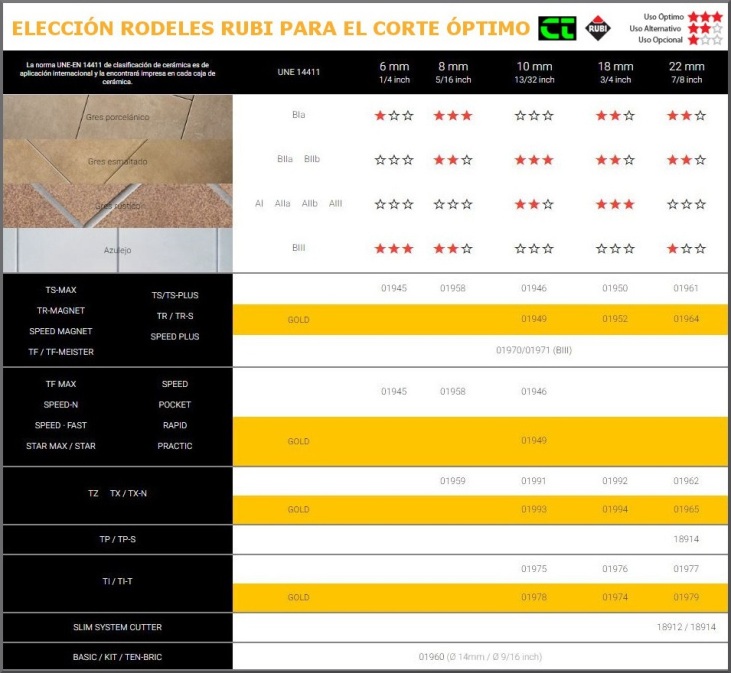This screenshot has width=731, height=673.
Task: Click the Gres porcelánico tile image
Action: 117,117
